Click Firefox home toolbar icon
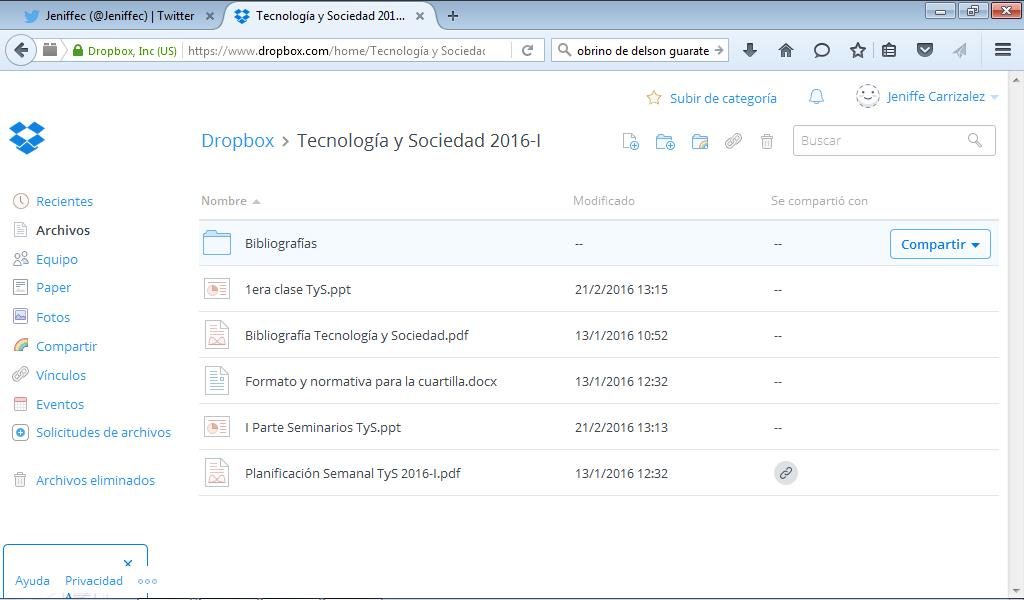The height and width of the screenshot is (600, 1024). pos(786,50)
